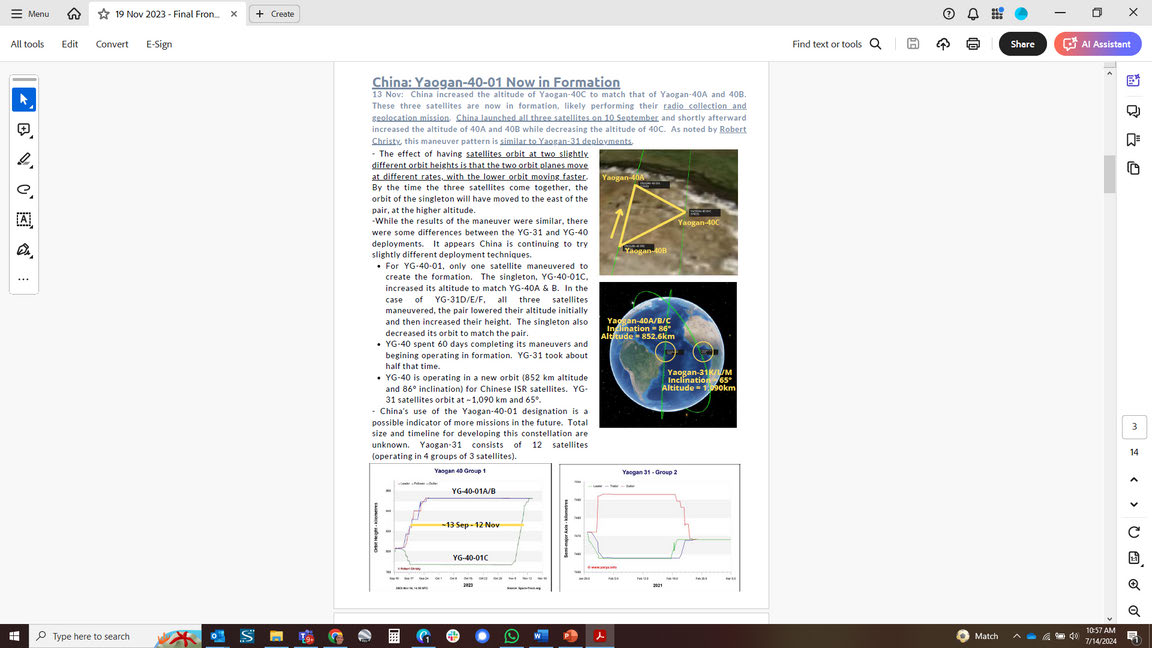Click the Yaogan 31 - Group 2 chart
This screenshot has height=648, width=1152.
(649, 528)
